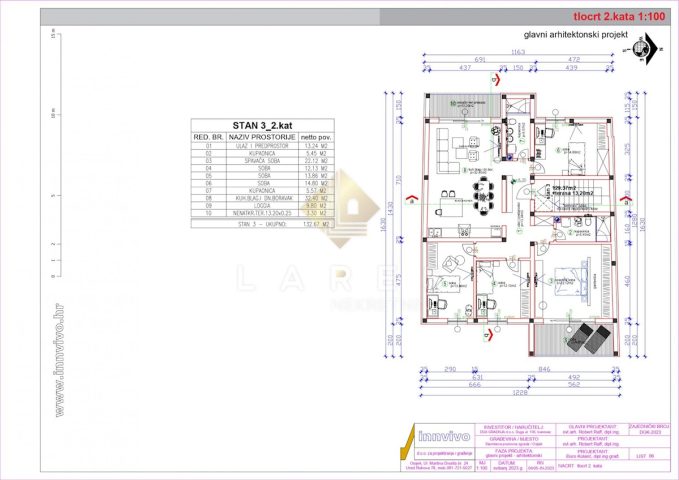Click the vertical scale bar on left

tap(58, 155)
